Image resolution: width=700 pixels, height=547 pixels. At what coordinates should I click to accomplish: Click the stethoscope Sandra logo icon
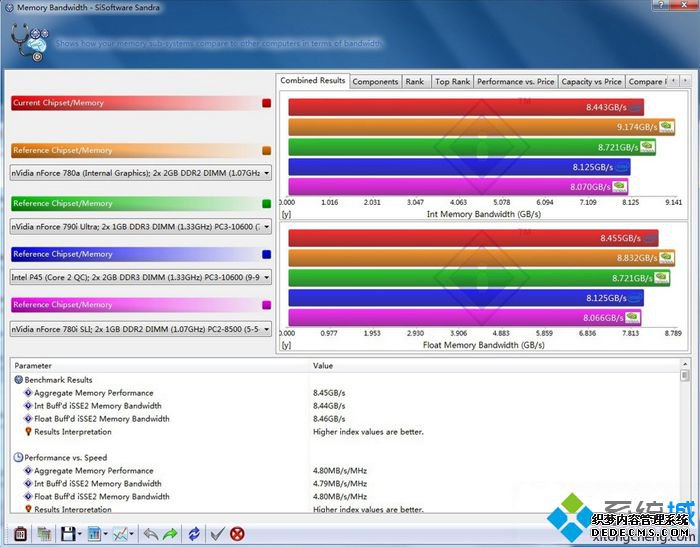point(29,42)
